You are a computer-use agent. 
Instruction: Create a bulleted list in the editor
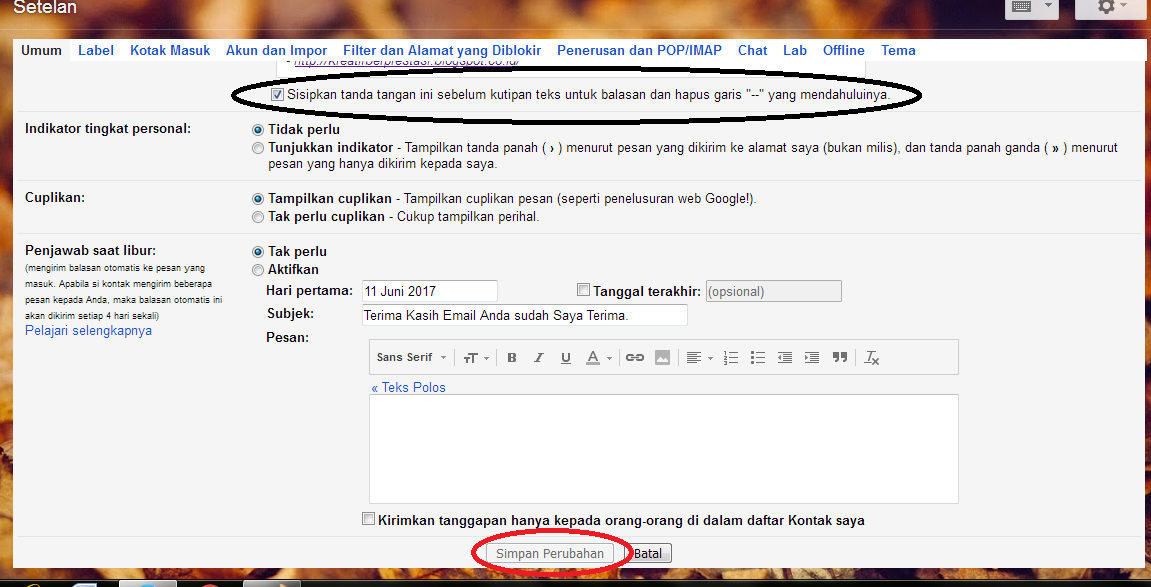757,357
